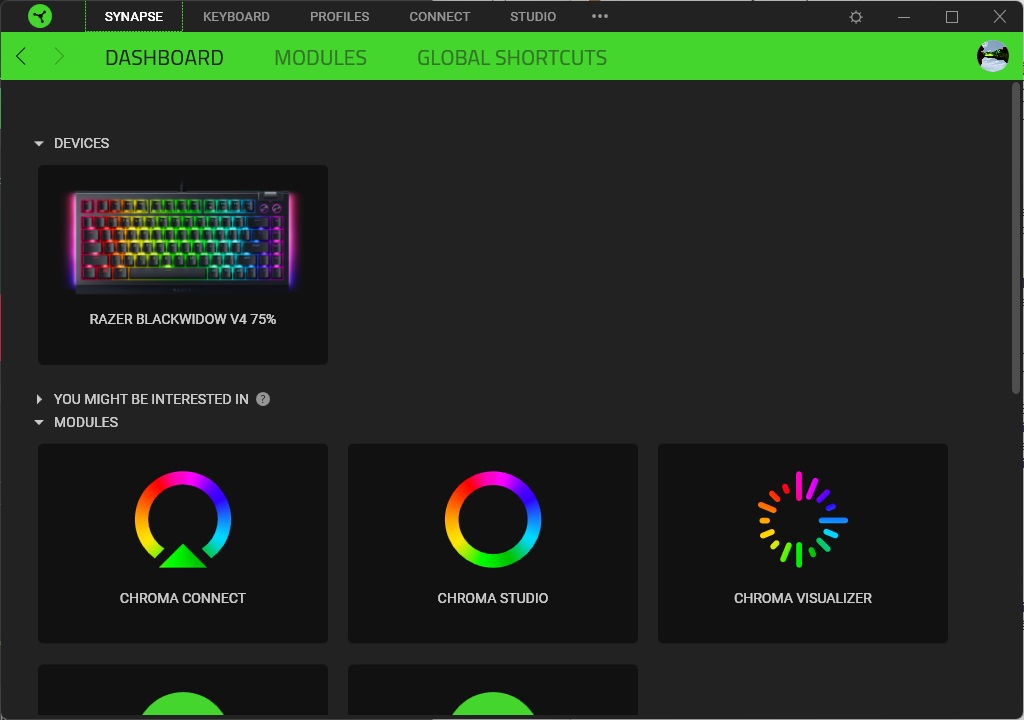1024x720 pixels.
Task: Open the Chroma Visualizer burst icon
Action: [803, 519]
